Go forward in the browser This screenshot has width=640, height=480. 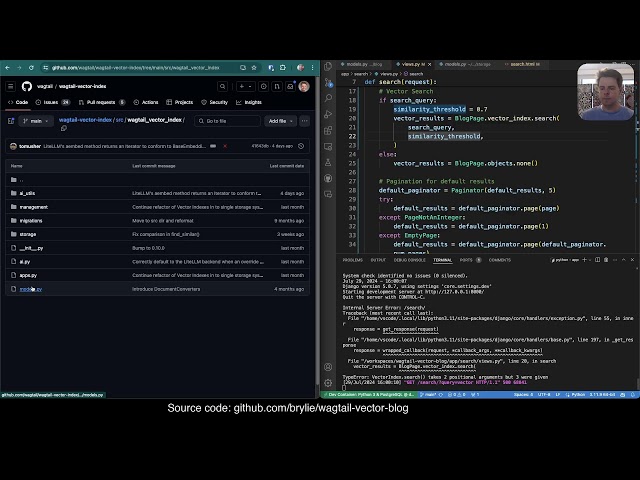[x=19, y=68]
